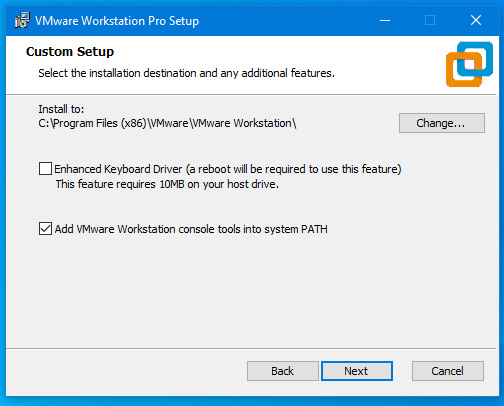Click the Add VMware Workstation console tools label
The height and width of the screenshot is (406, 504).
pos(191,229)
